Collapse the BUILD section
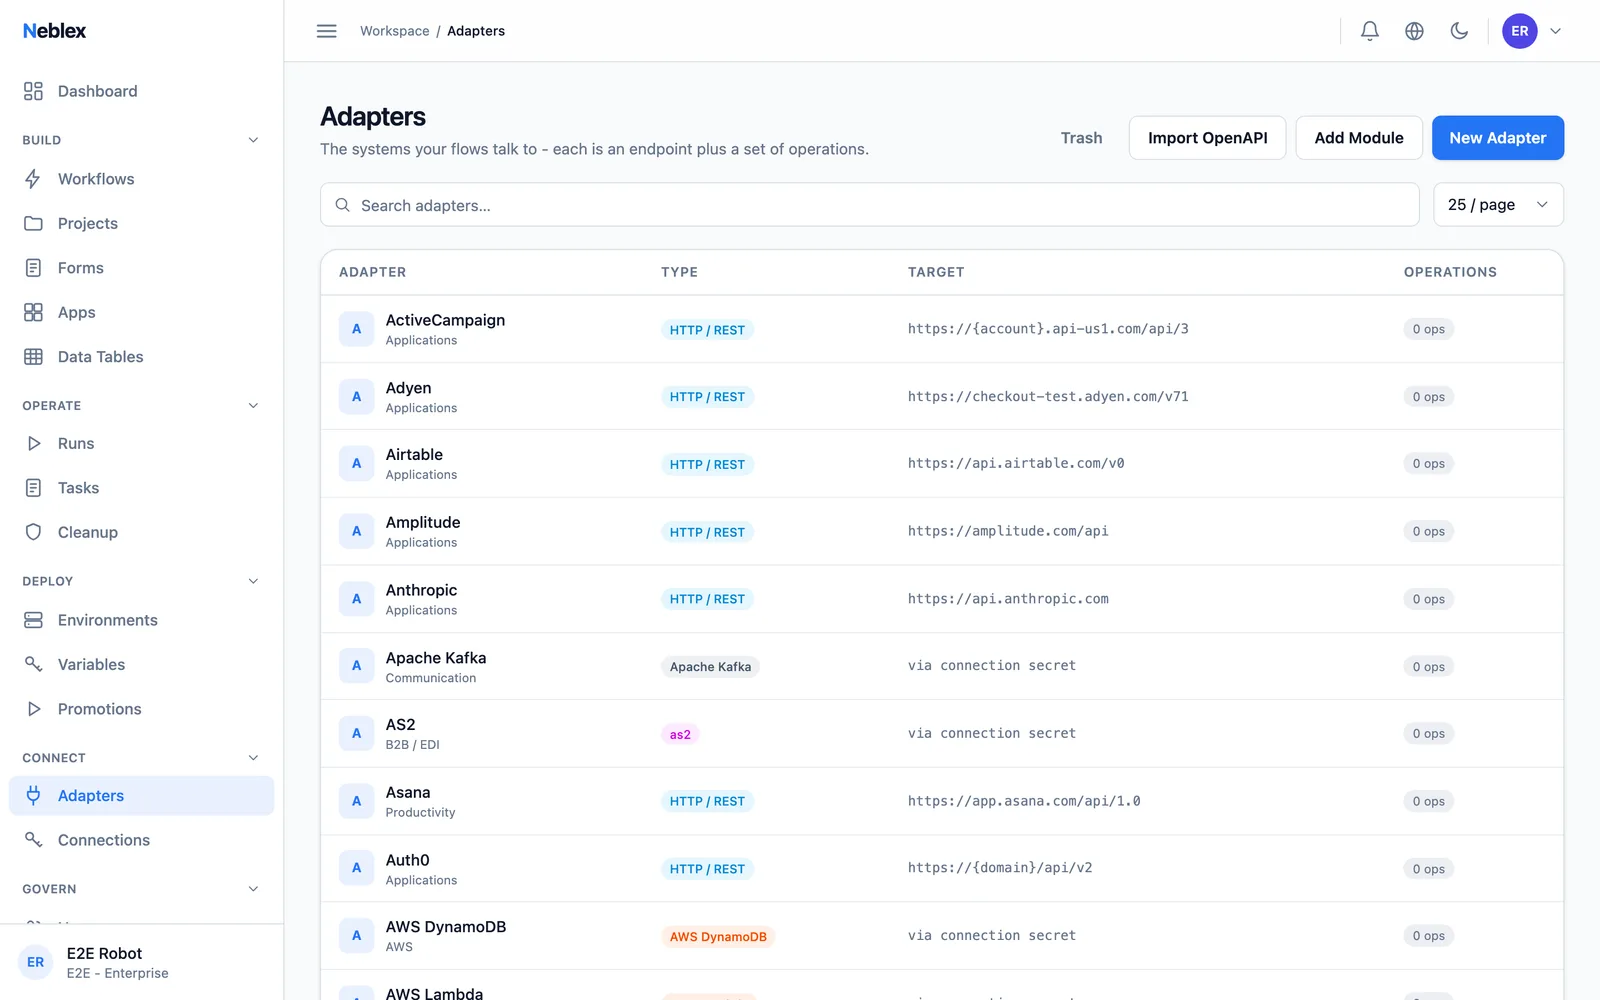The height and width of the screenshot is (1000, 1600). [x=253, y=140]
